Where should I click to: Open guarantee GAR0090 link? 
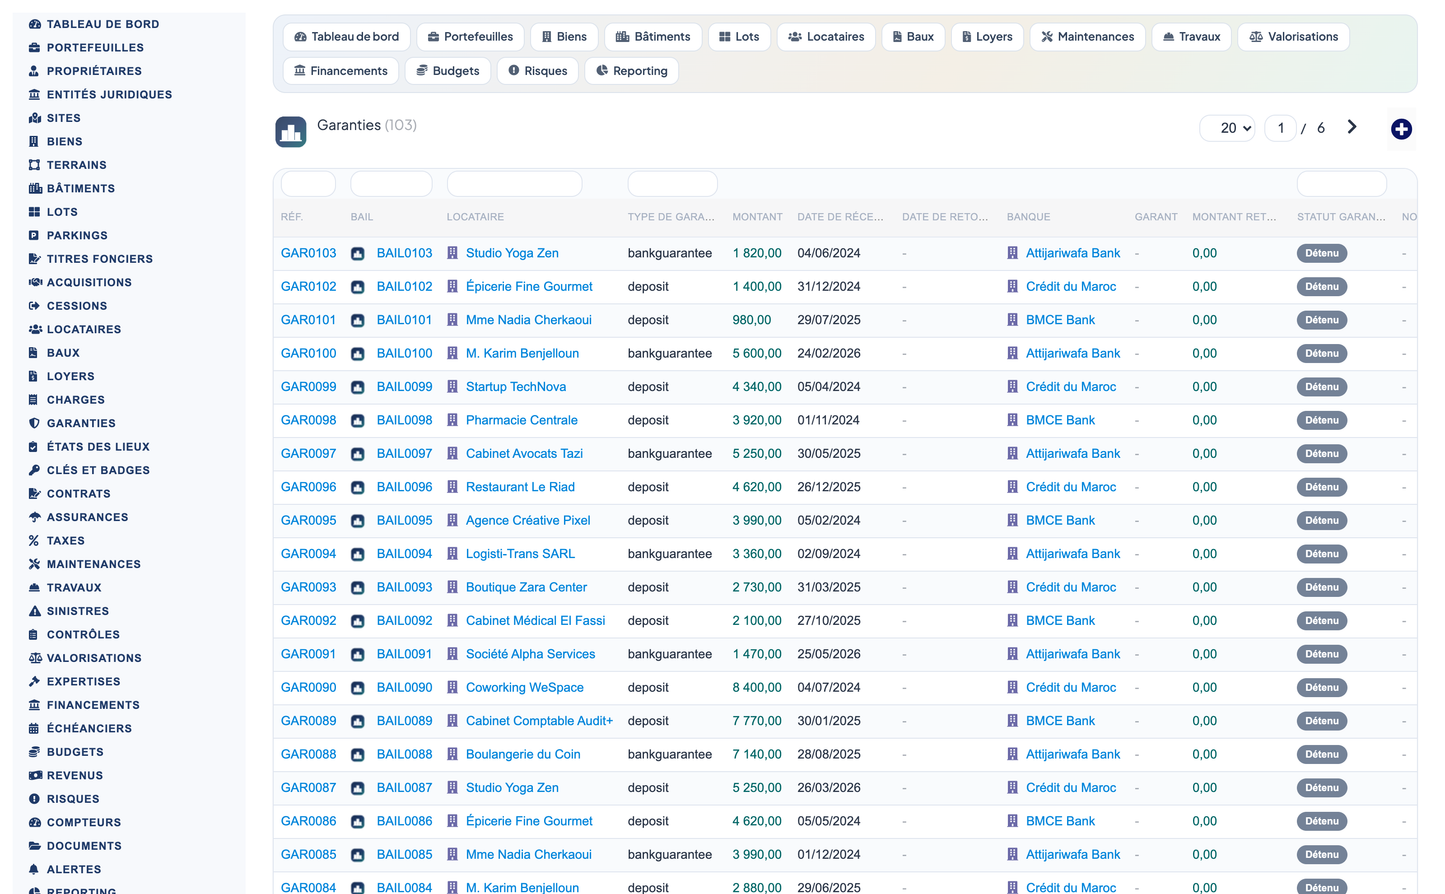pyautogui.click(x=309, y=688)
